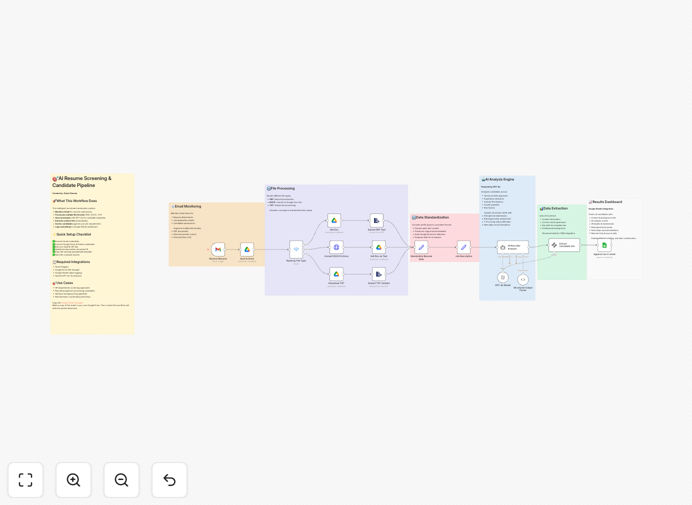Open the Job Description edit node
This screenshot has height=505, width=692.
[x=463, y=247]
